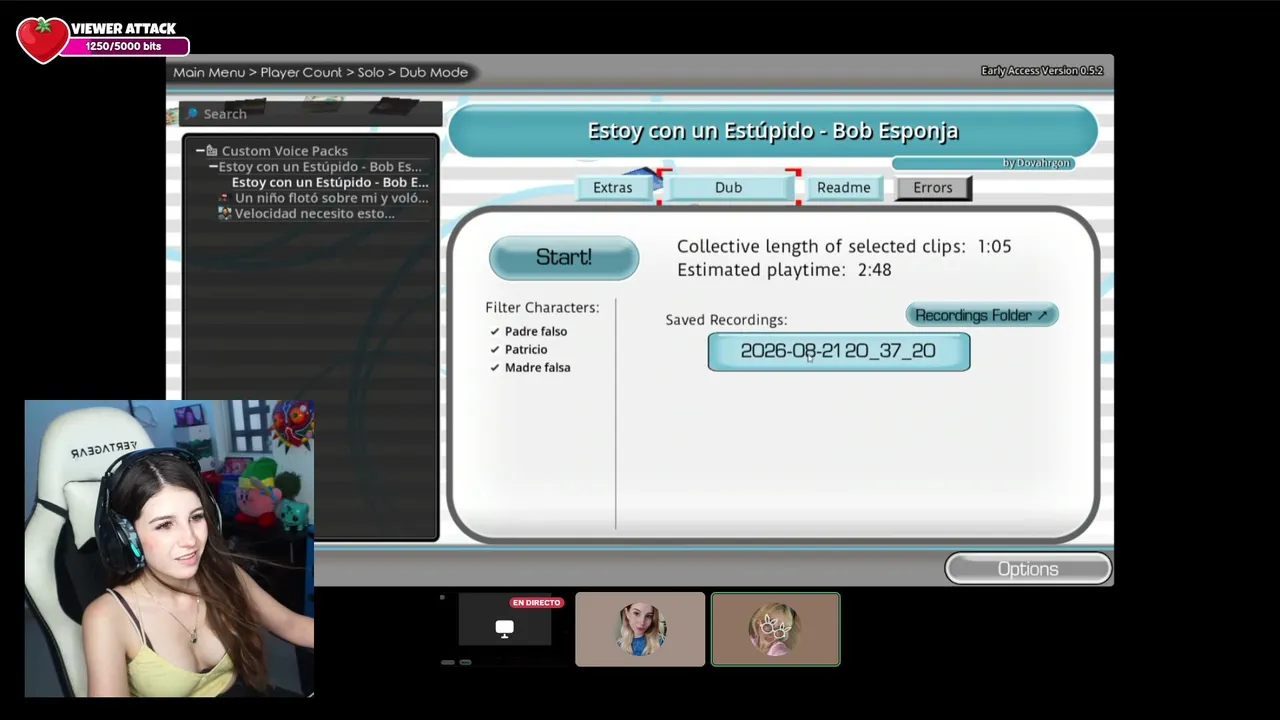Click the 'Filter Characters:' heading
Image resolution: width=1280 pixels, height=720 pixels.
click(x=542, y=308)
